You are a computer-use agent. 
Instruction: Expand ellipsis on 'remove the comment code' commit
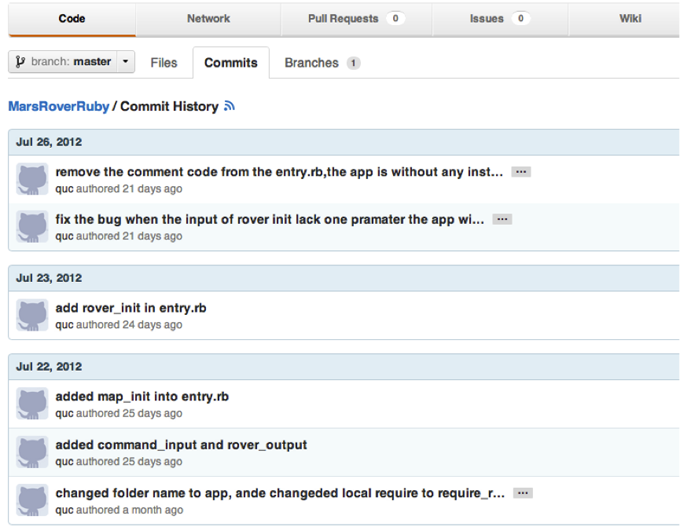click(521, 172)
